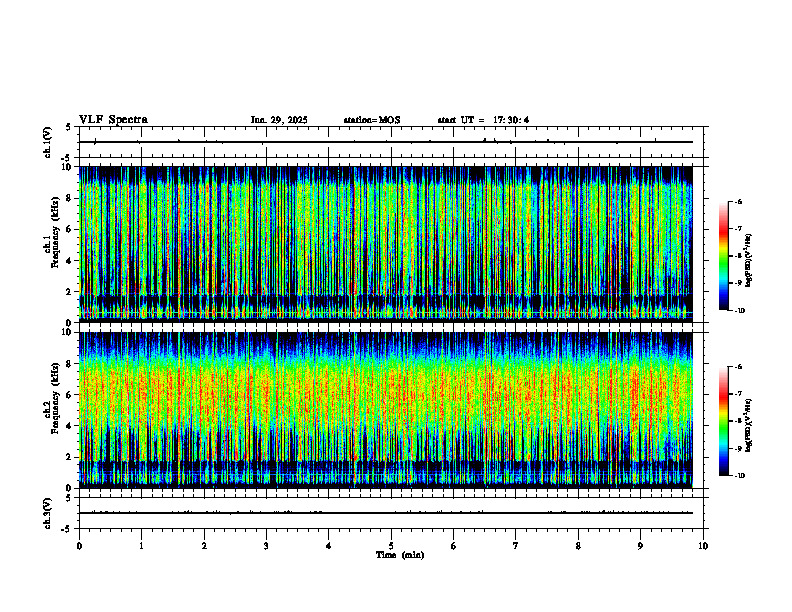This screenshot has height=612, width=792.
Task: Click the "VLF Spectra" plot title
Action: pyautogui.click(x=113, y=120)
